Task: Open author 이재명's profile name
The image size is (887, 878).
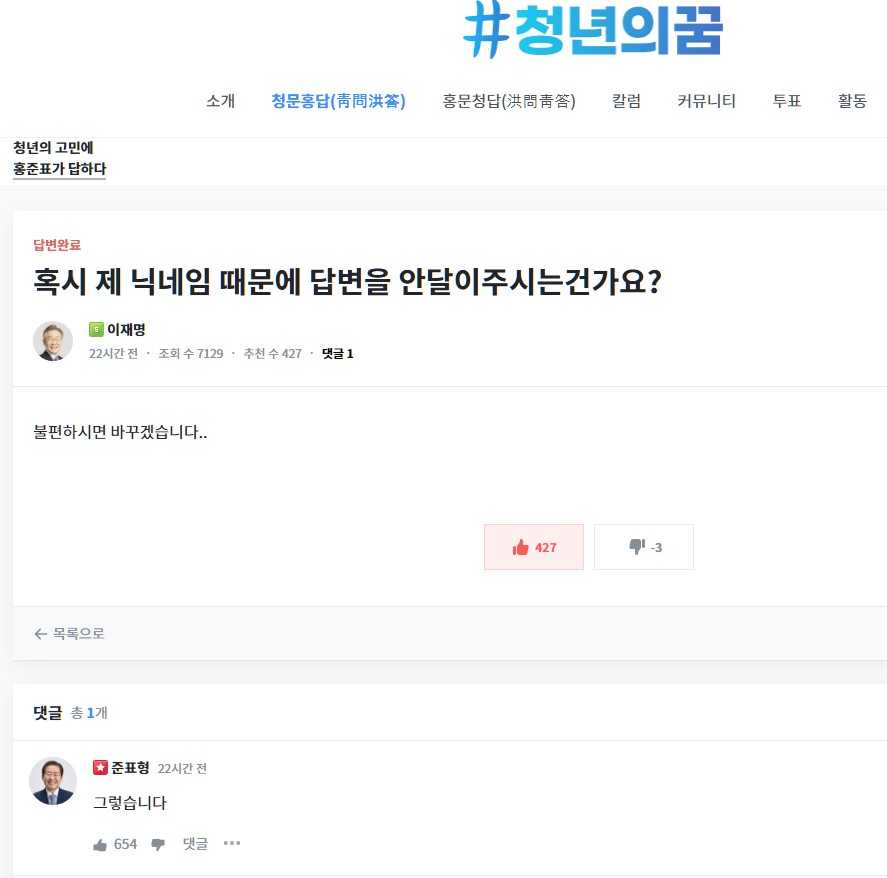Action: click(126, 330)
